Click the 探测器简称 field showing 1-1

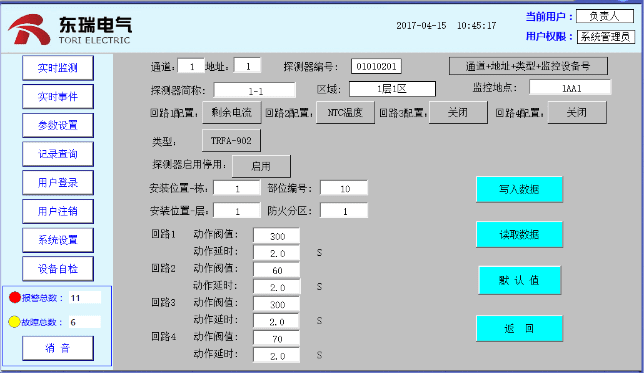coord(255,90)
